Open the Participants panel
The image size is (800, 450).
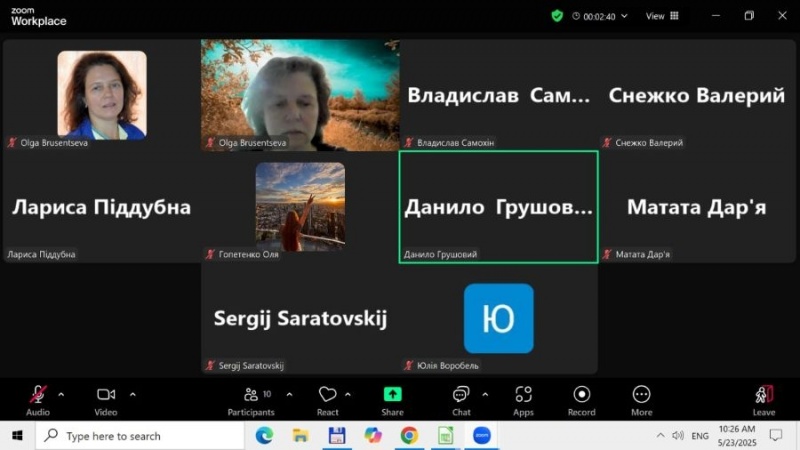click(x=251, y=400)
